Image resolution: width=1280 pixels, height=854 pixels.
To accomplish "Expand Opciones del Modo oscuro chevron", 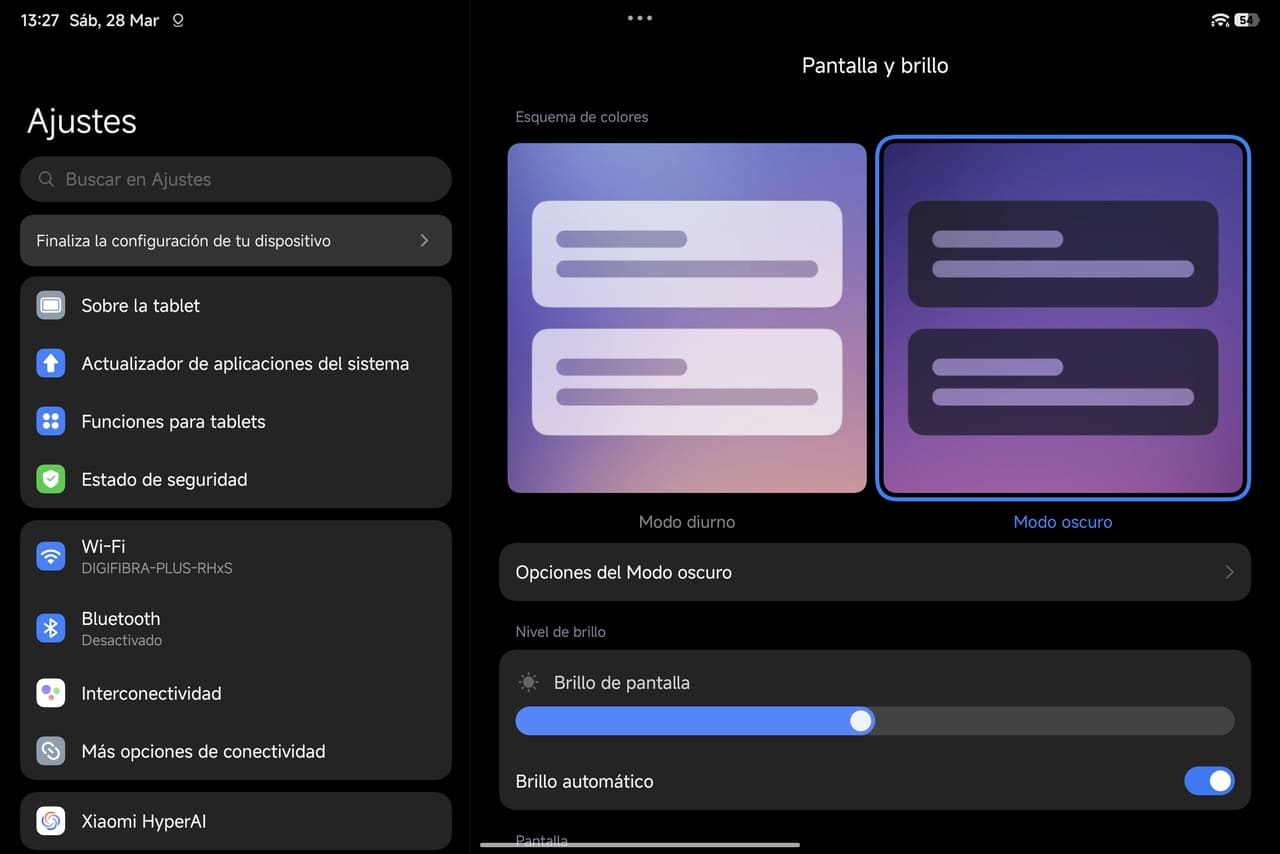I will click(1229, 572).
